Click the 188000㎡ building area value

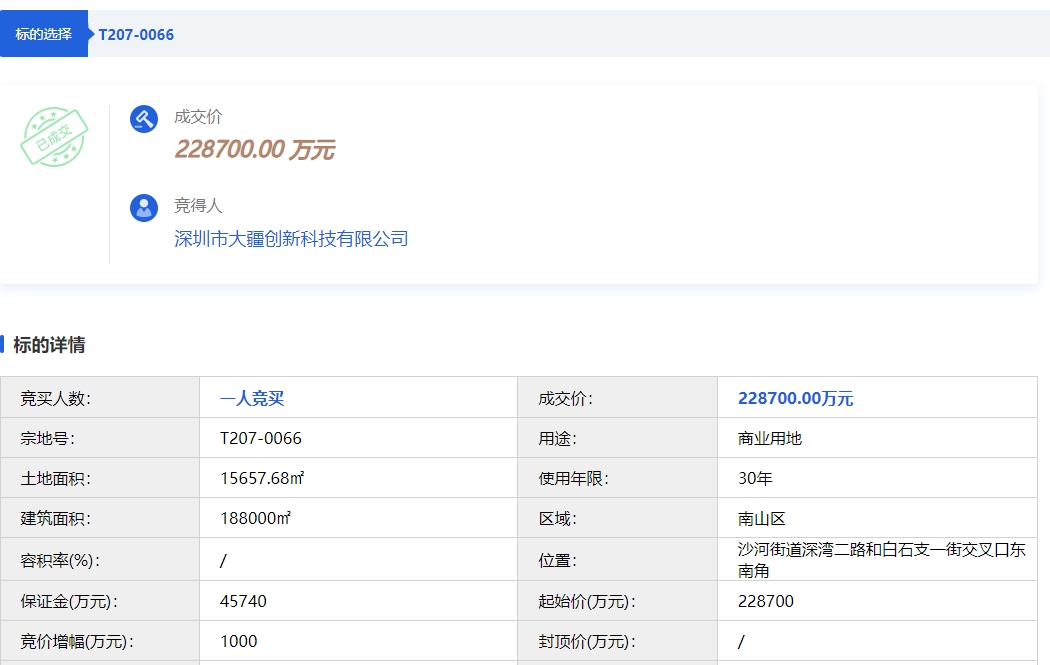pyautogui.click(x=255, y=518)
